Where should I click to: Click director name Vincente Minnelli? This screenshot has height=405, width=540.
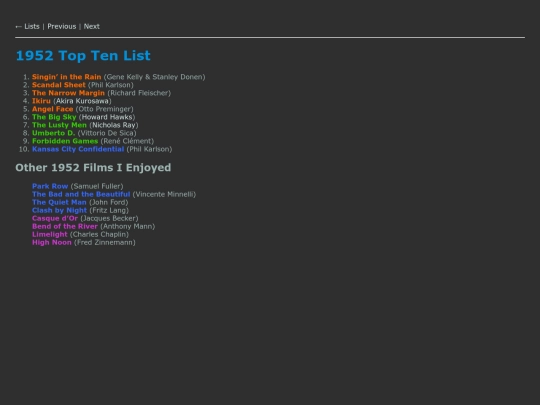(164, 194)
